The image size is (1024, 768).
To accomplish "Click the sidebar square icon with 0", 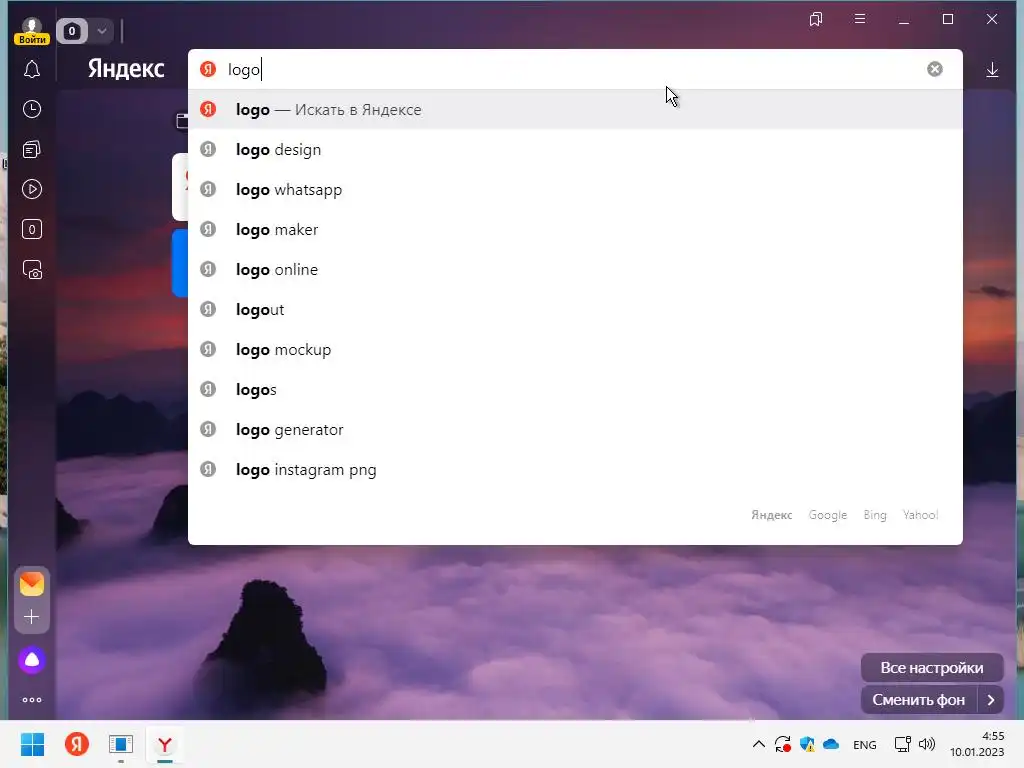I will (31, 229).
